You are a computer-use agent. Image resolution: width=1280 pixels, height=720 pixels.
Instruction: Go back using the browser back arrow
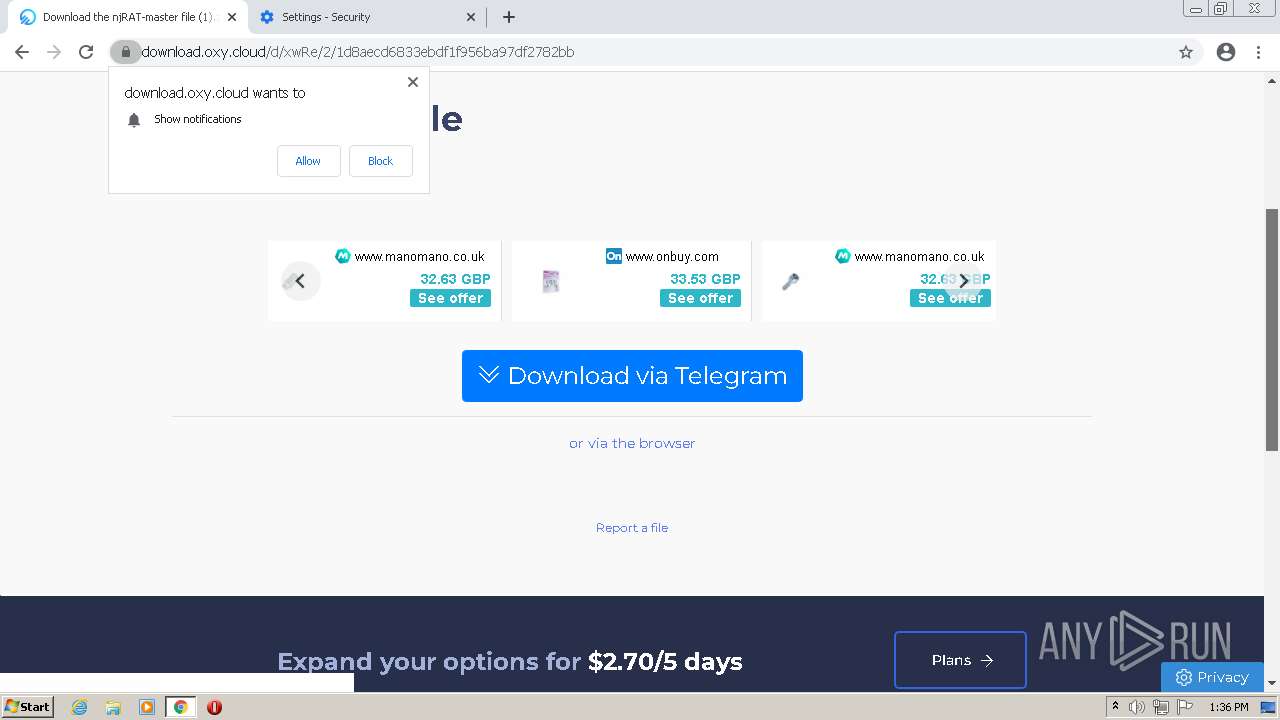point(22,52)
